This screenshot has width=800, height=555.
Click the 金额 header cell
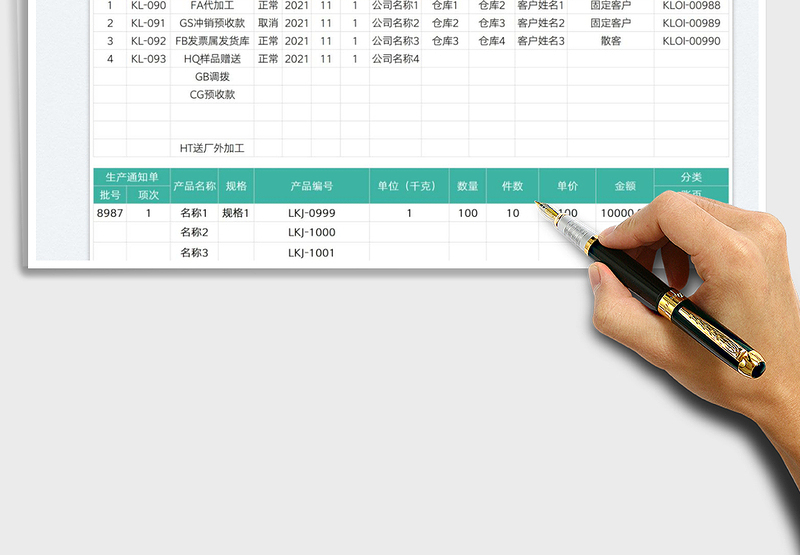click(625, 186)
